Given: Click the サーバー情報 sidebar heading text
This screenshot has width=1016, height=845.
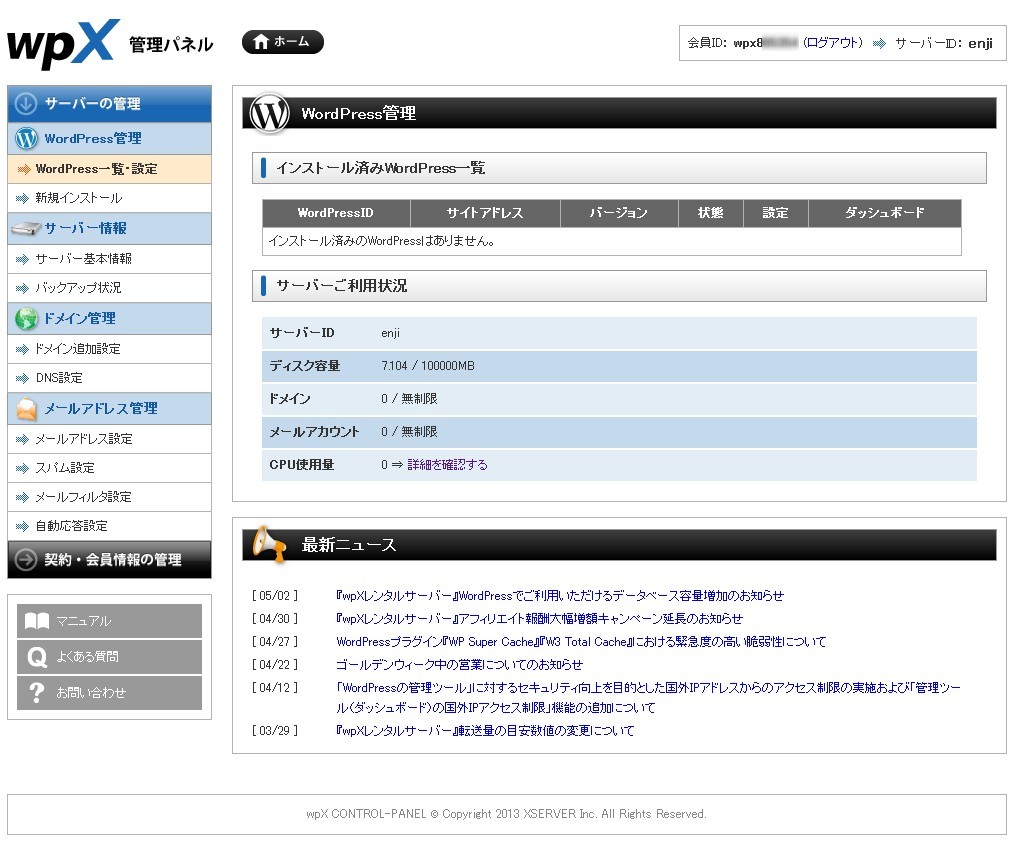Looking at the screenshot, I should click(86, 228).
